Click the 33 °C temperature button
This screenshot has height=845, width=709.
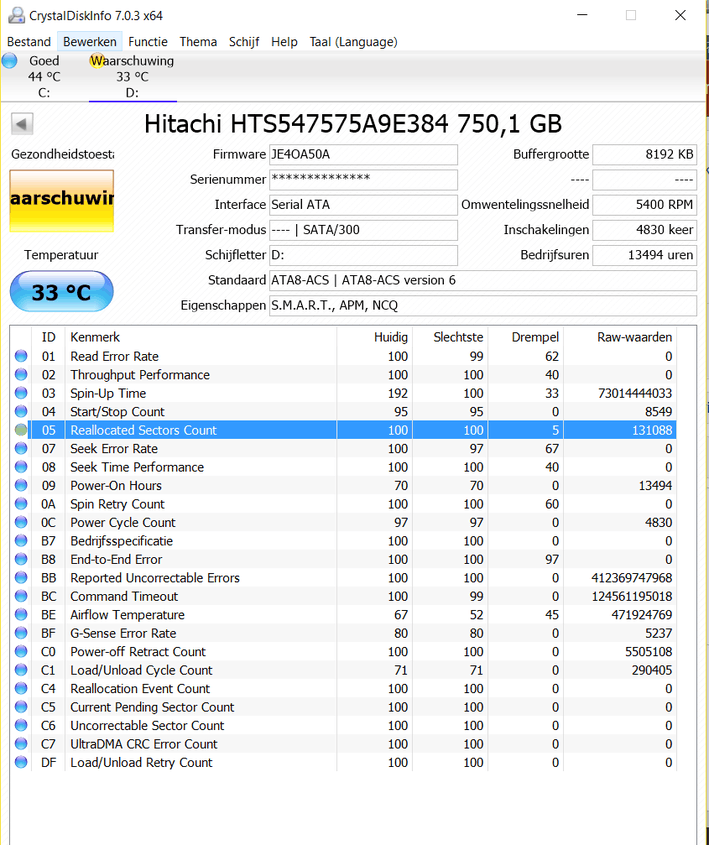(x=61, y=292)
